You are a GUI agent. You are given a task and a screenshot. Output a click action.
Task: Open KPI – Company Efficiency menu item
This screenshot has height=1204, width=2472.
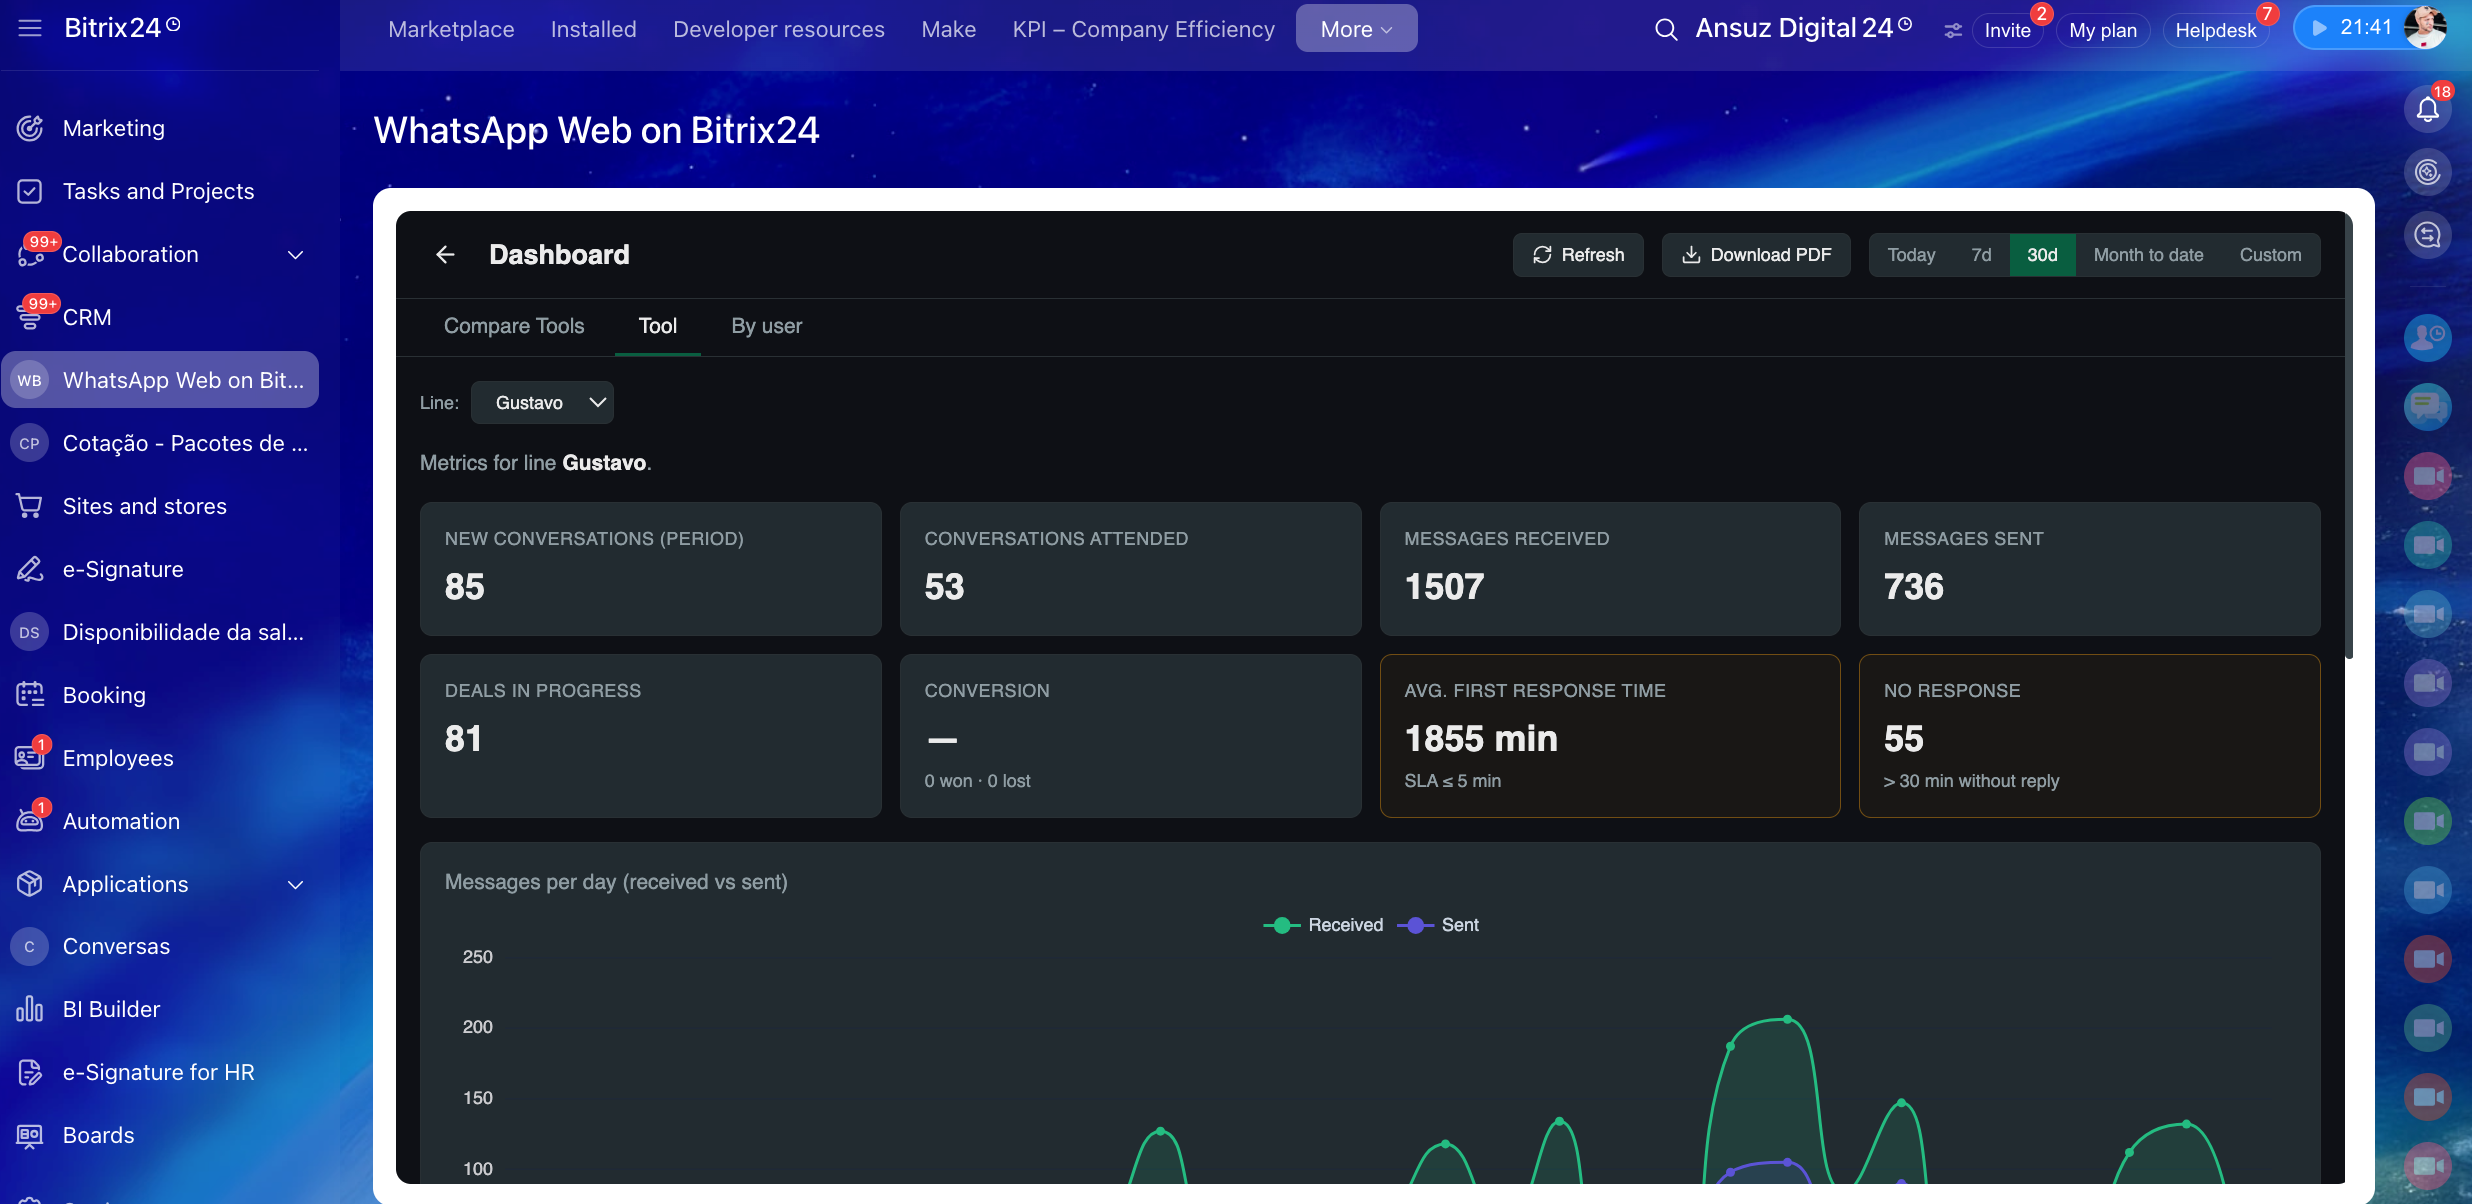pyautogui.click(x=1144, y=29)
